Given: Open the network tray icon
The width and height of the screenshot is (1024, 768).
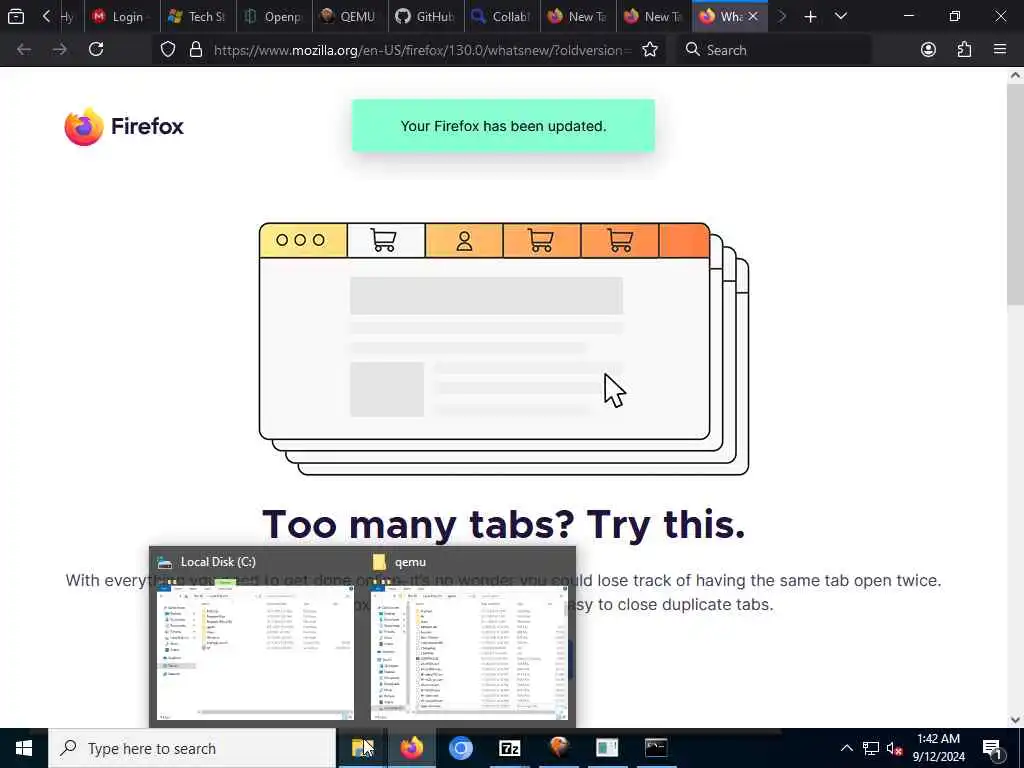Looking at the screenshot, I should tap(871, 748).
